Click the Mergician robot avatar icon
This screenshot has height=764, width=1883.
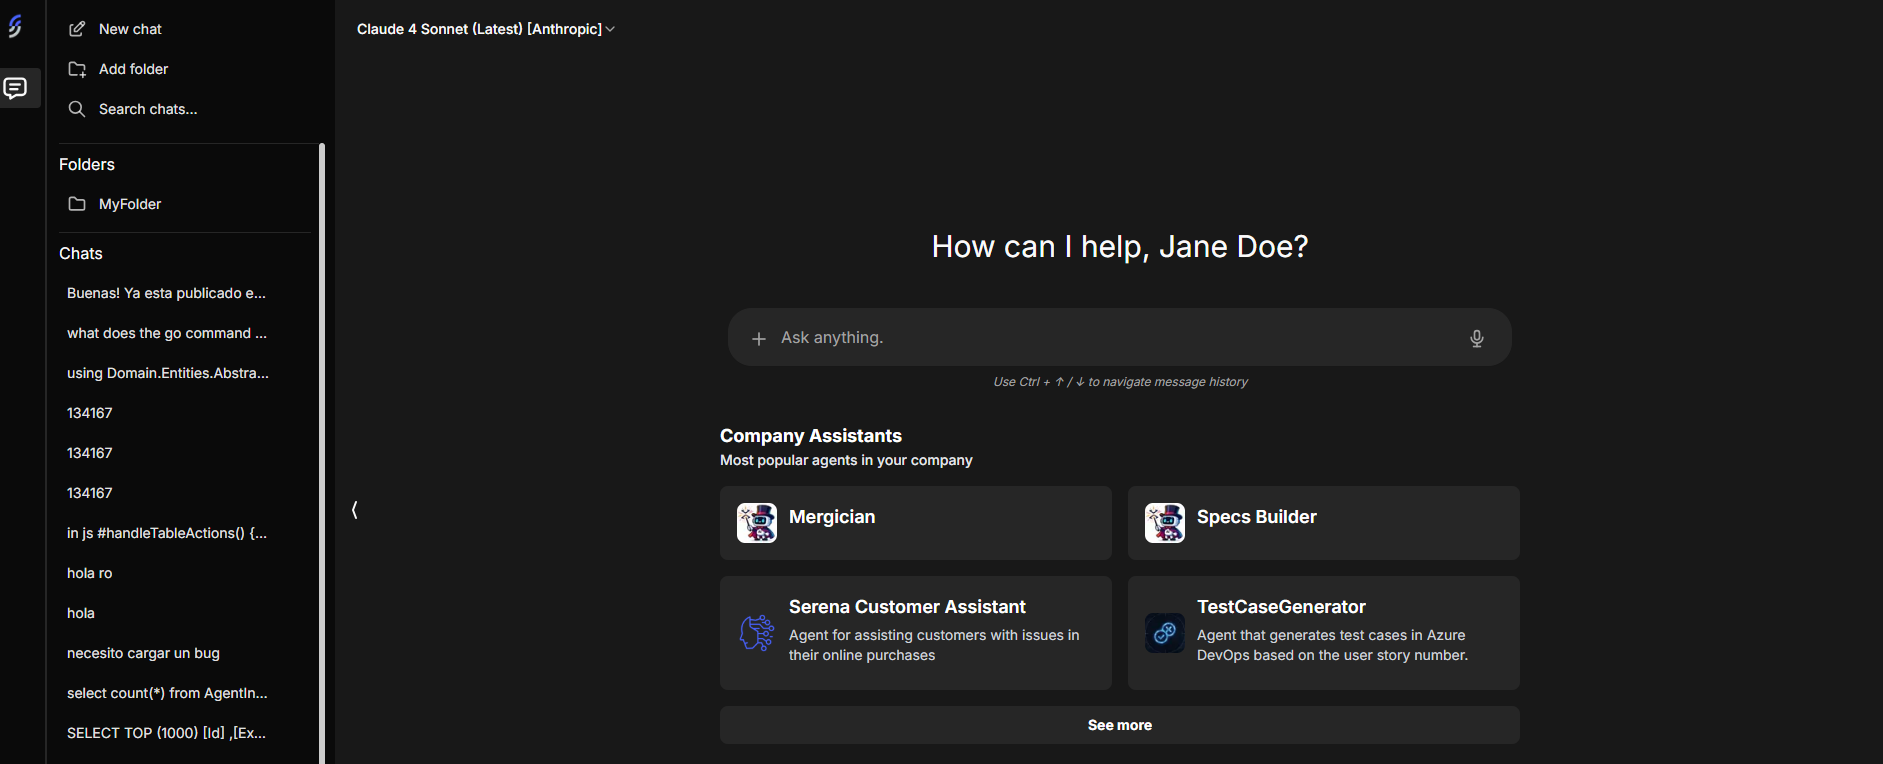(757, 523)
